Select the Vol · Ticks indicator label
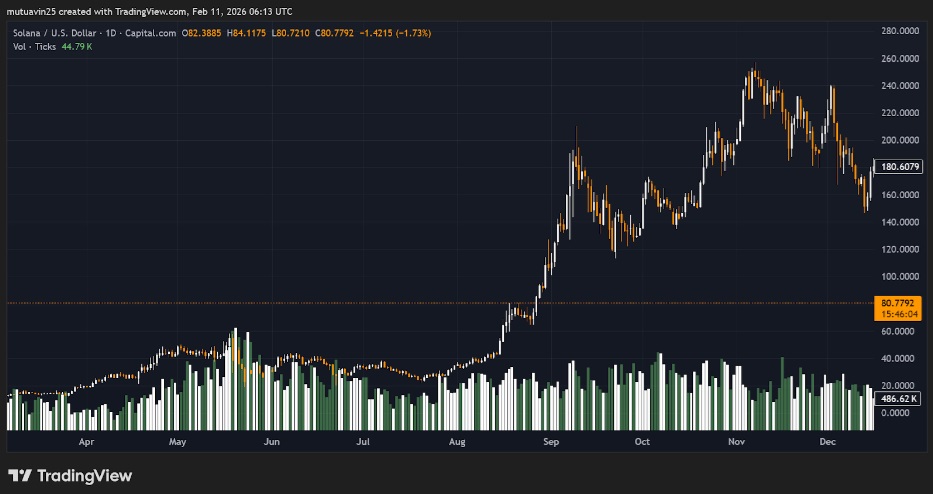 (x=35, y=46)
